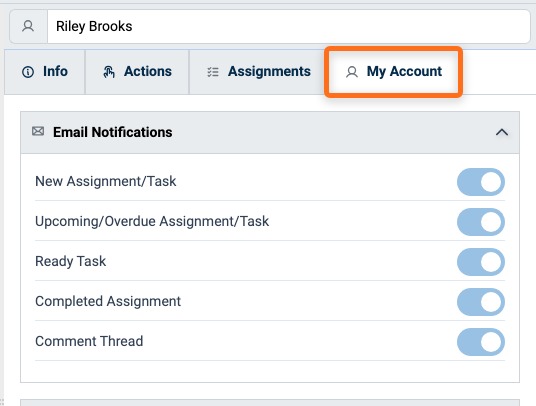The height and width of the screenshot is (406, 536).
Task: Toggle New Assignment/Task email notification
Action: pyautogui.click(x=481, y=182)
